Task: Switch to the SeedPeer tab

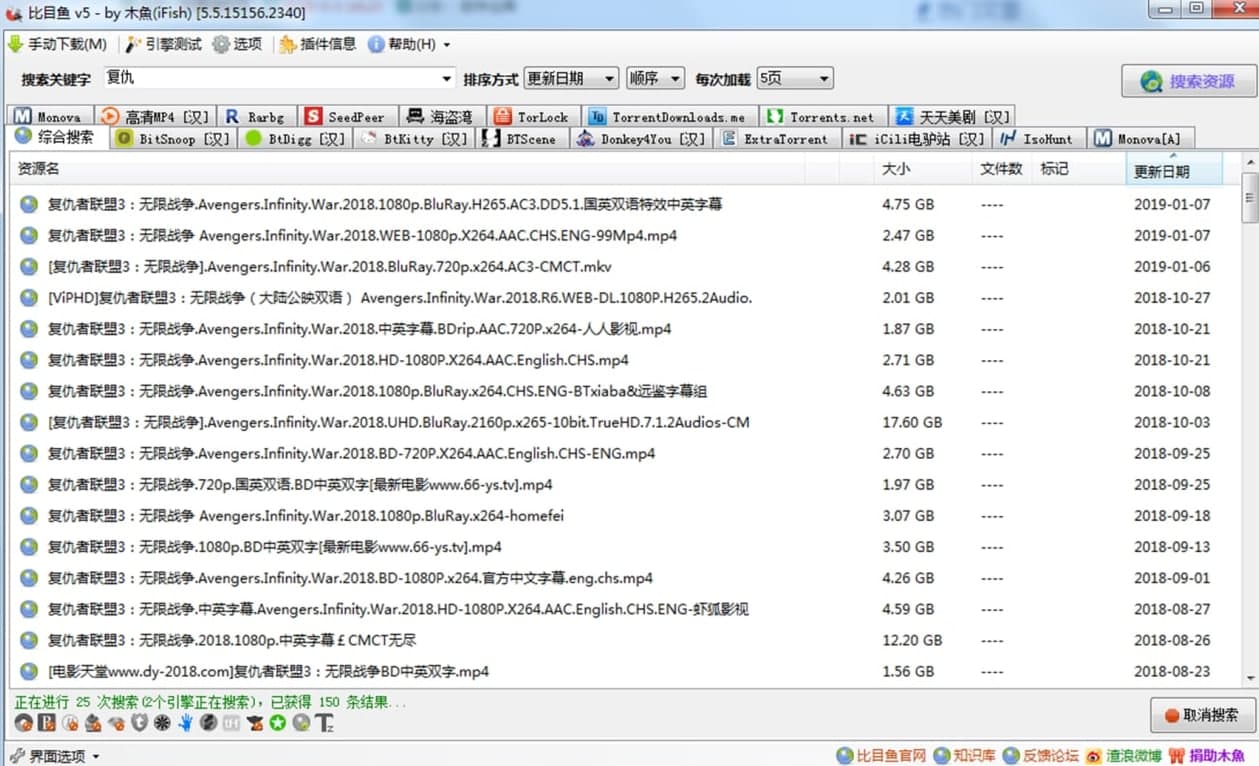Action: pos(347,116)
